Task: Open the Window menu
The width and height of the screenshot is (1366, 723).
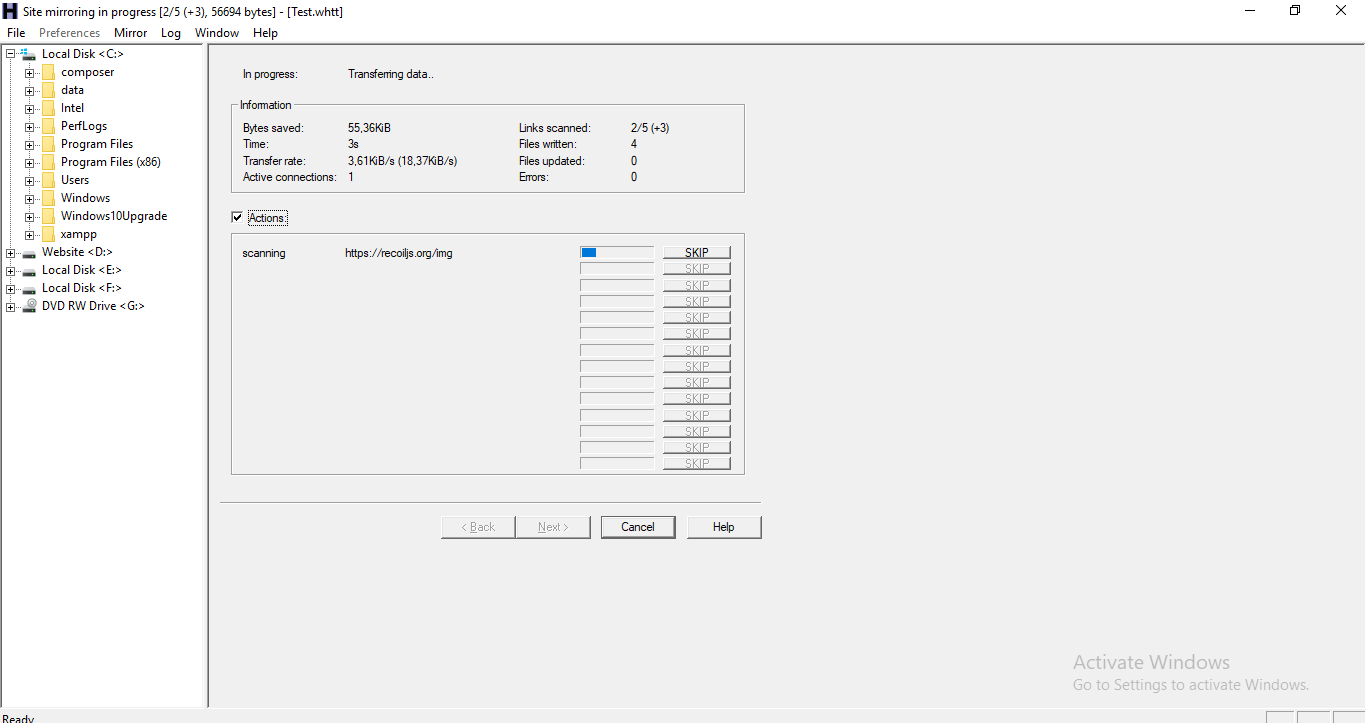Action: click(x=217, y=33)
